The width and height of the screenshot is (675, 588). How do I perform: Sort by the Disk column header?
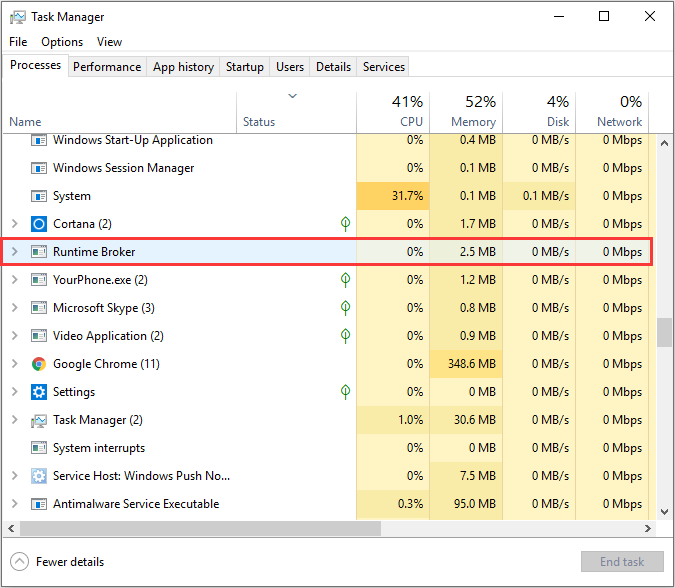[x=539, y=112]
